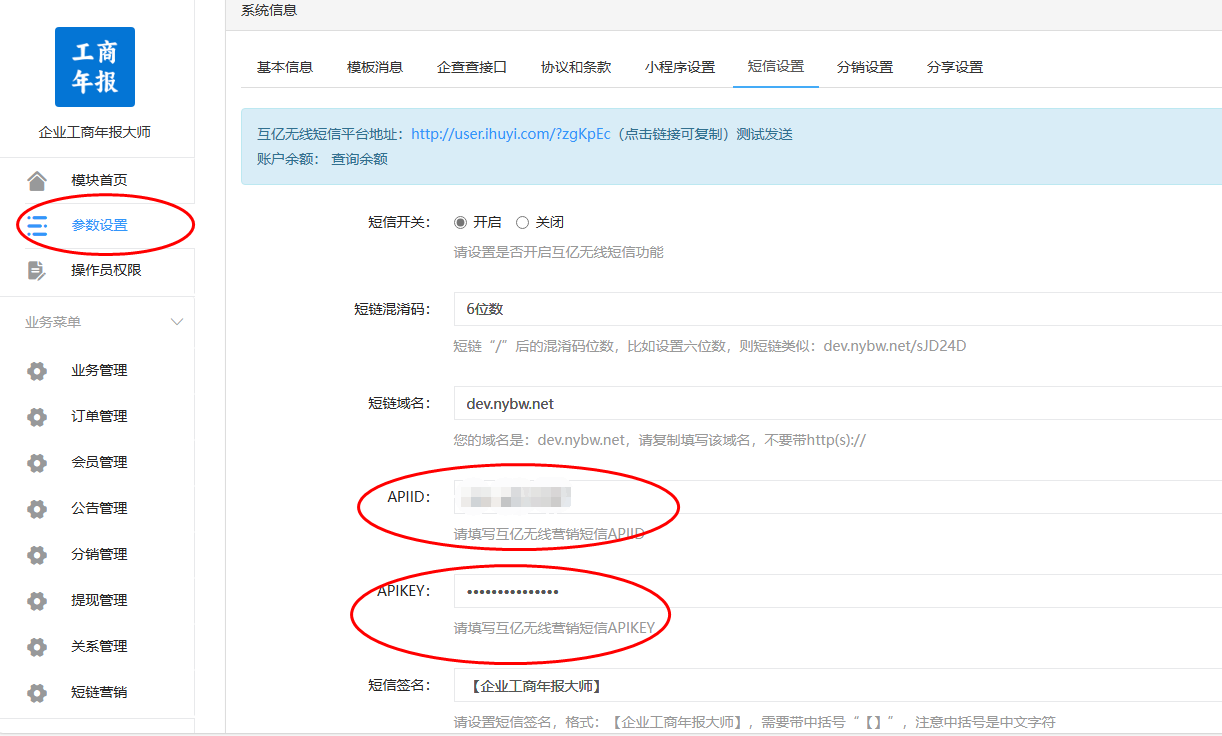The width and height of the screenshot is (1222, 736).
Task: Go to 提现管理 menu item
Action: [97, 600]
